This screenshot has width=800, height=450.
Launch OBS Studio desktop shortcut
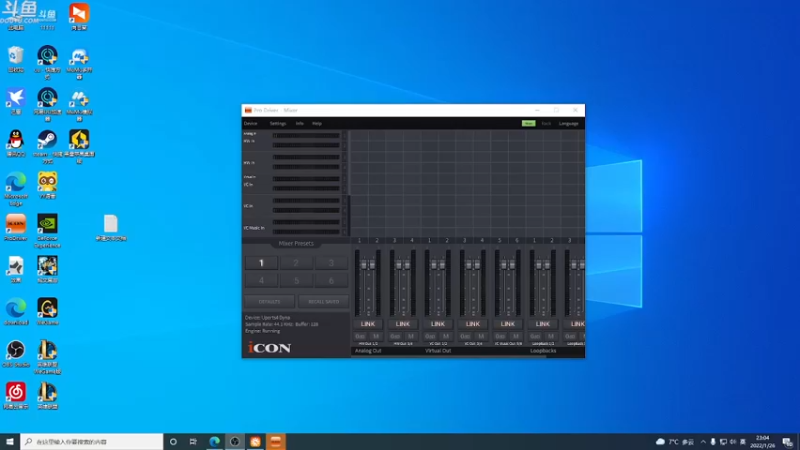[16, 354]
